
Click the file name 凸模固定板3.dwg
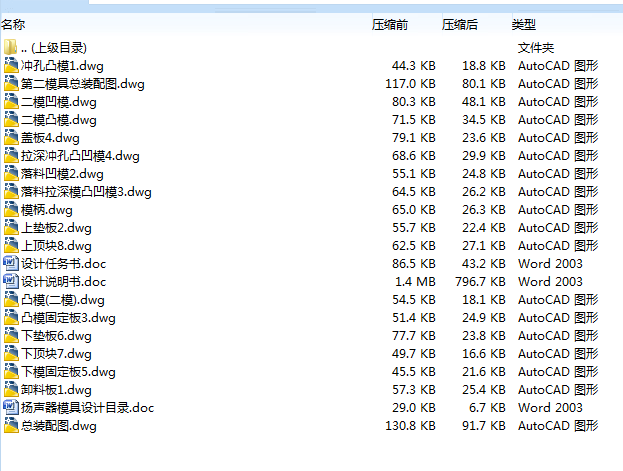(x=68, y=318)
